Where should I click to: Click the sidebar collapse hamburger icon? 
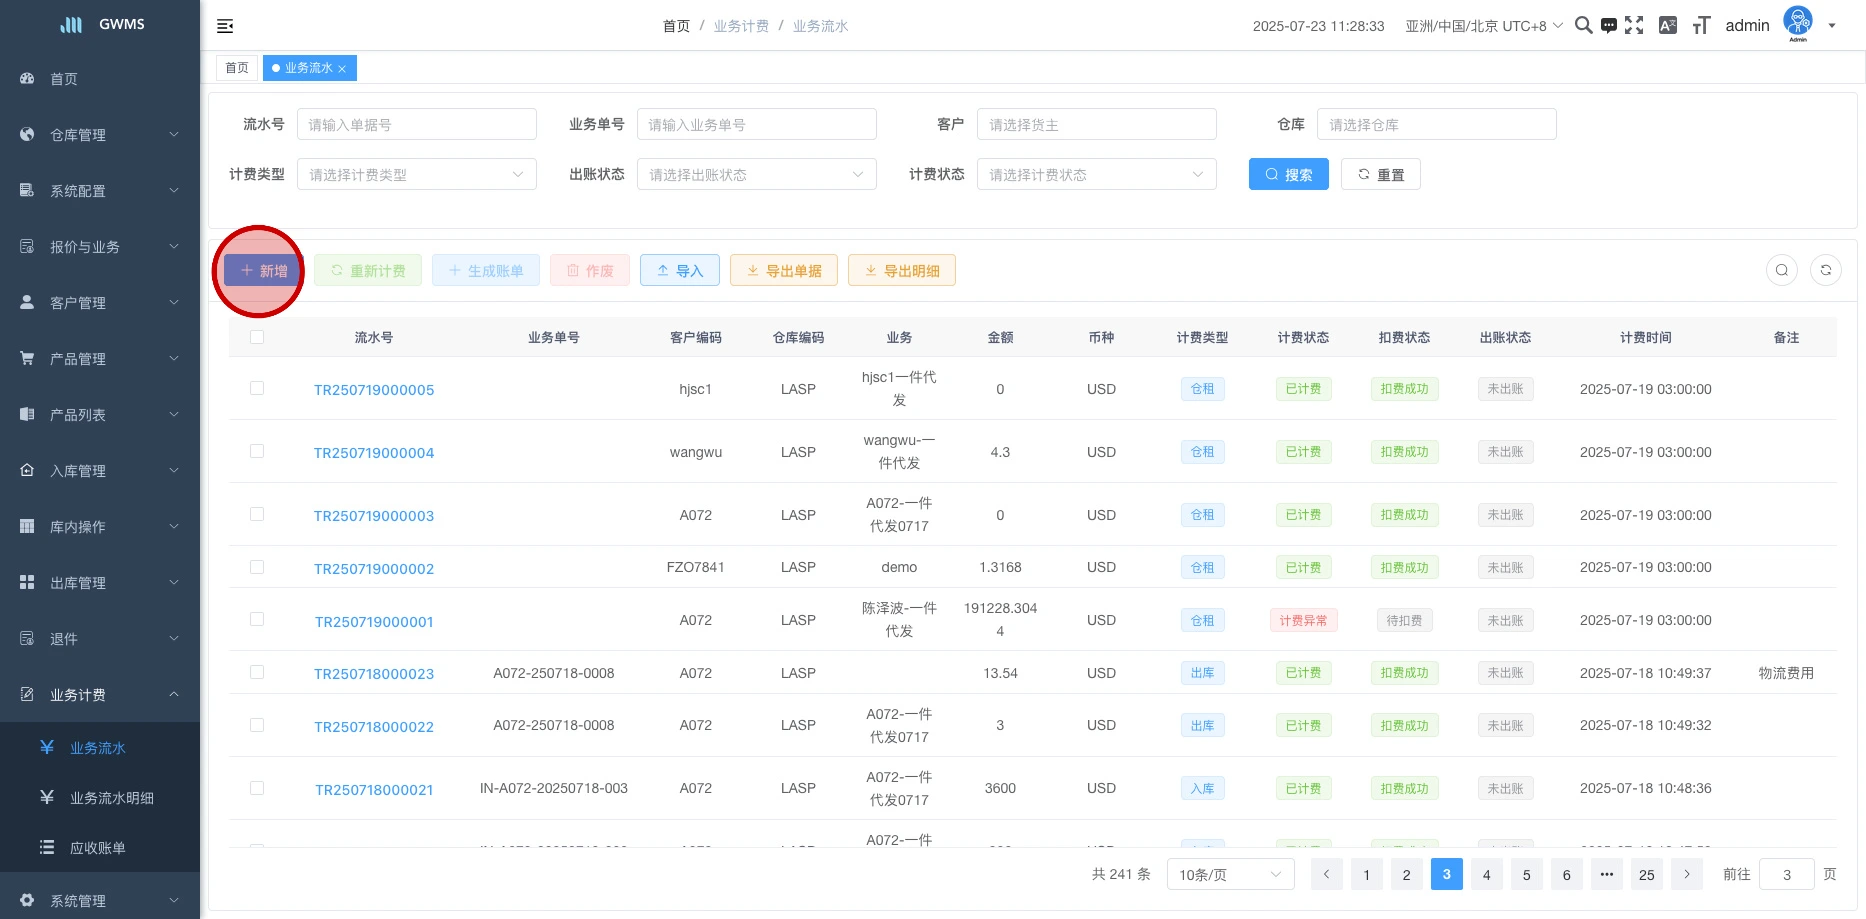[225, 26]
